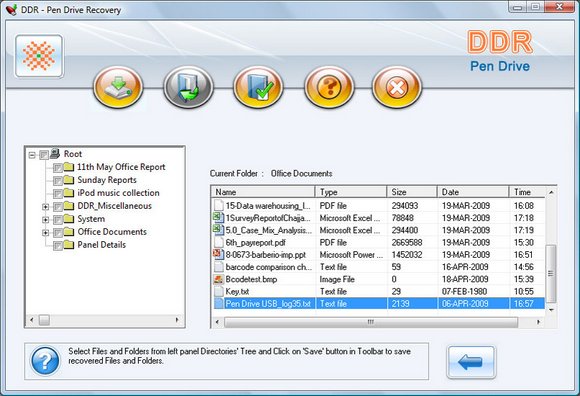The height and width of the screenshot is (396, 580).
Task: Click the orange X exit toolbar icon
Action: coord(397,87)
